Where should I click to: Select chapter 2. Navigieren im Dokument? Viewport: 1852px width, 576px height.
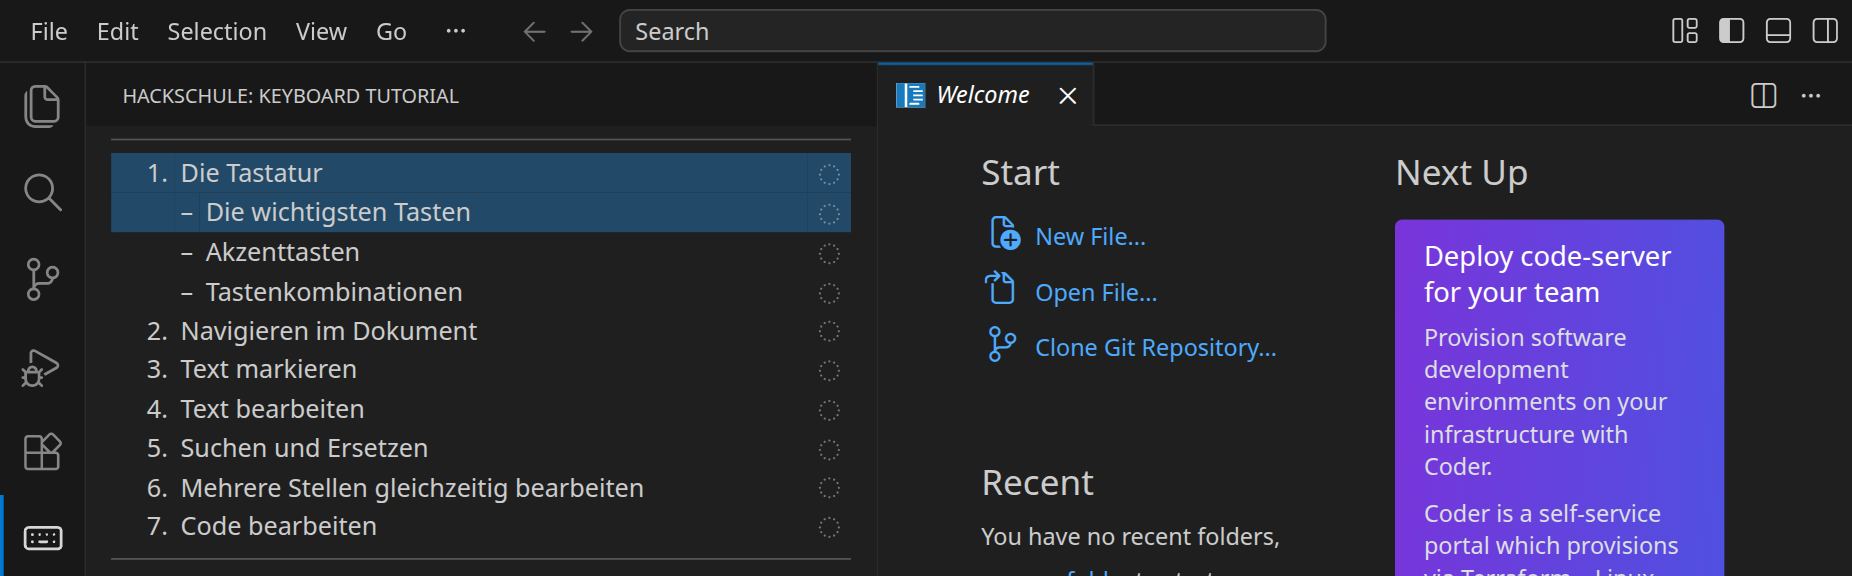(481, 331)
